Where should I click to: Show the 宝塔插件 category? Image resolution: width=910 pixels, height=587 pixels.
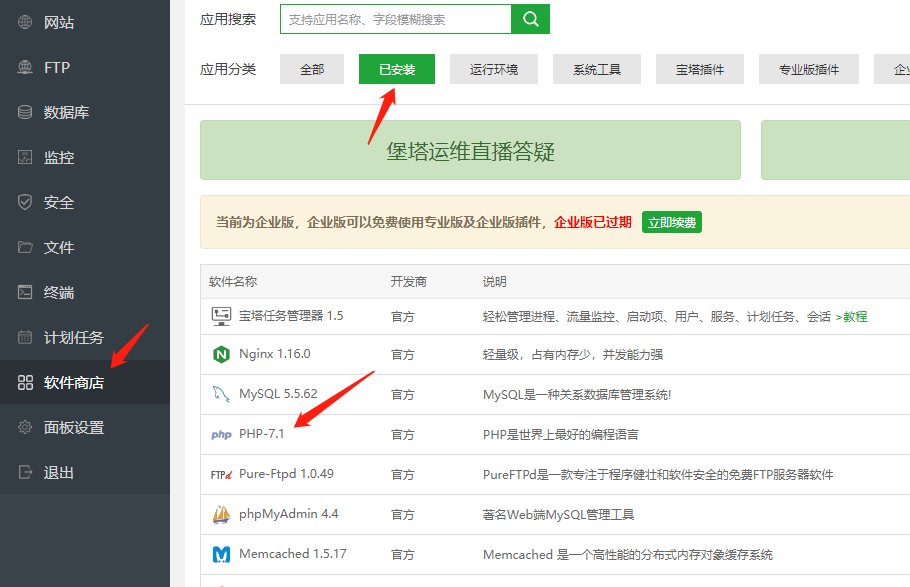point(700,69)
